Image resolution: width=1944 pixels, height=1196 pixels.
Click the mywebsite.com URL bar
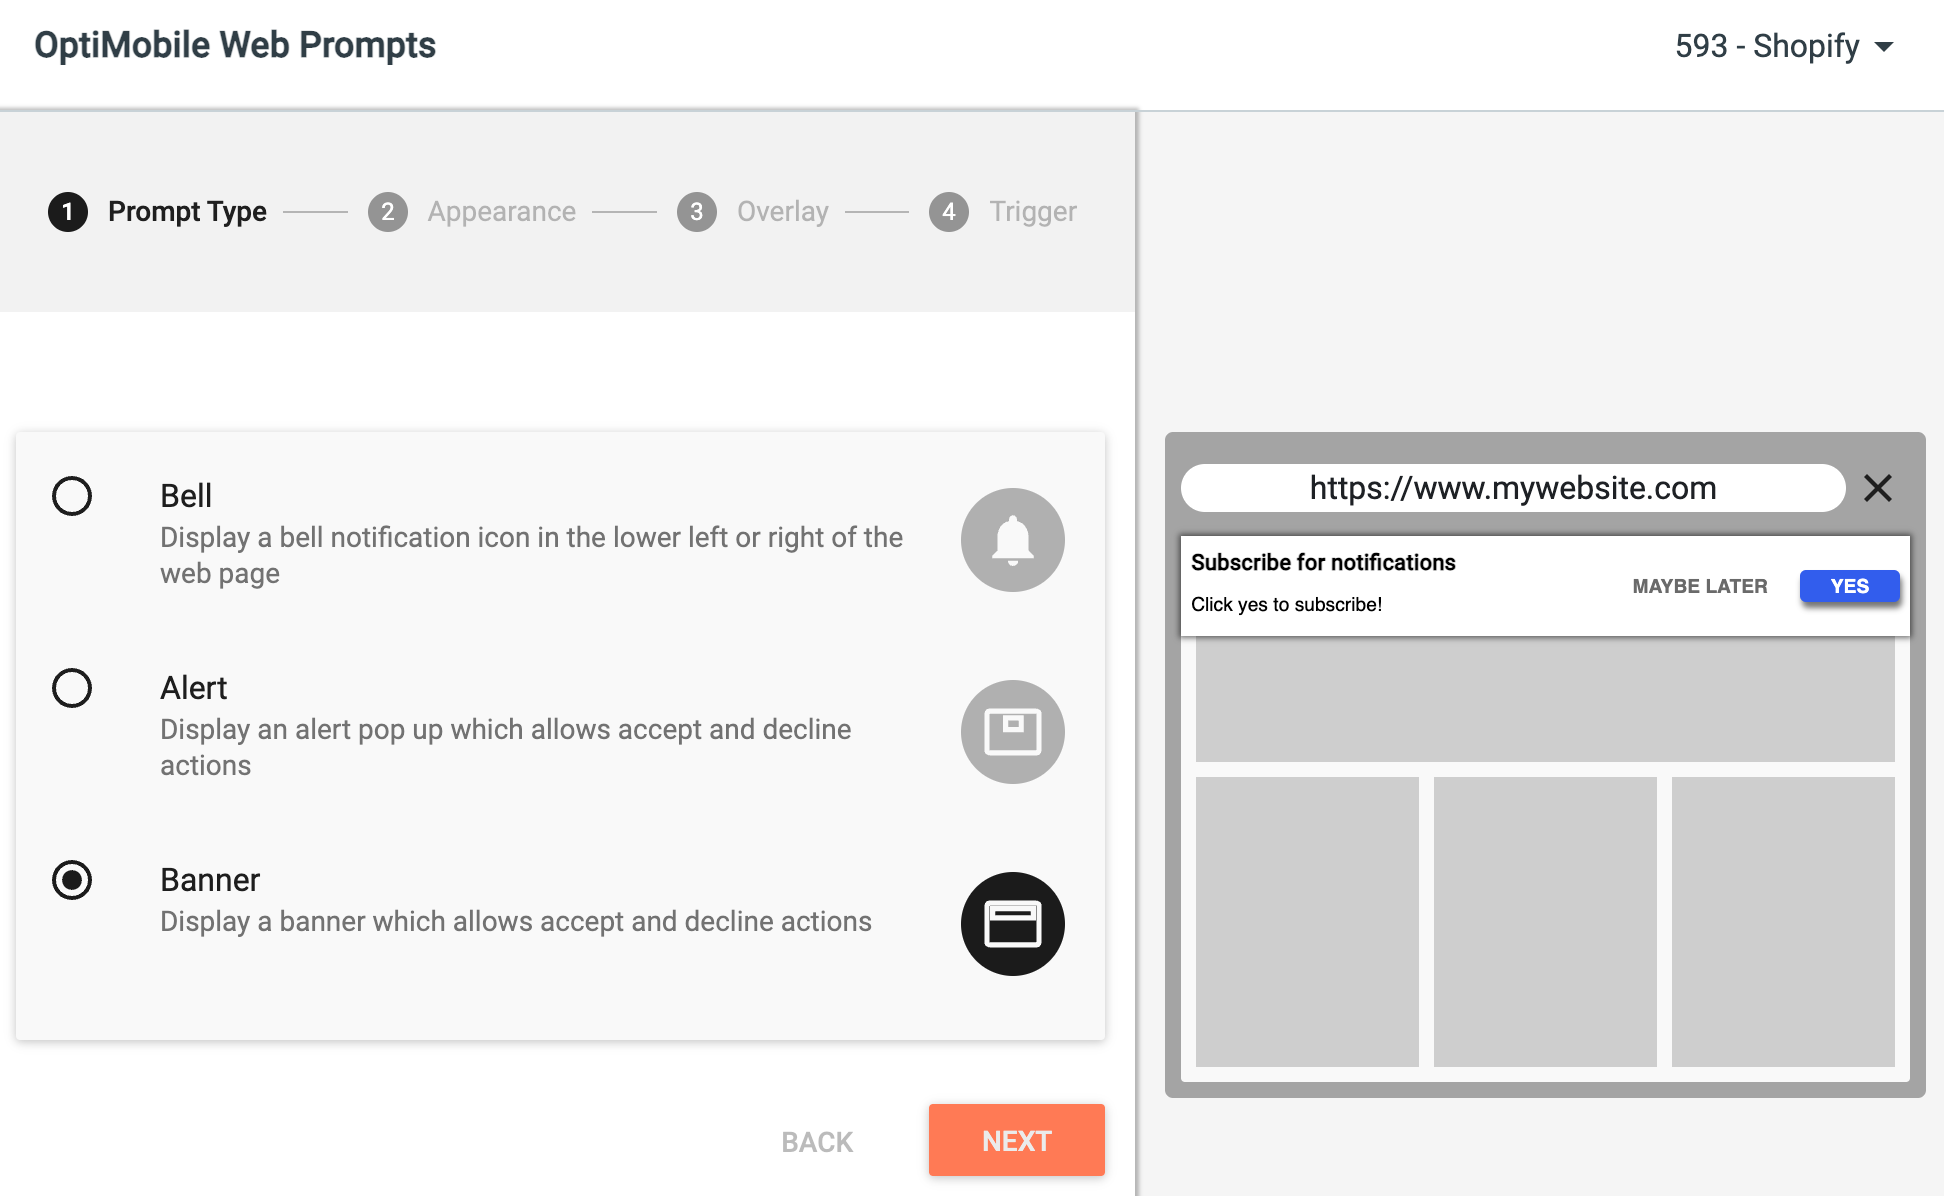(x=1513, y=488)
